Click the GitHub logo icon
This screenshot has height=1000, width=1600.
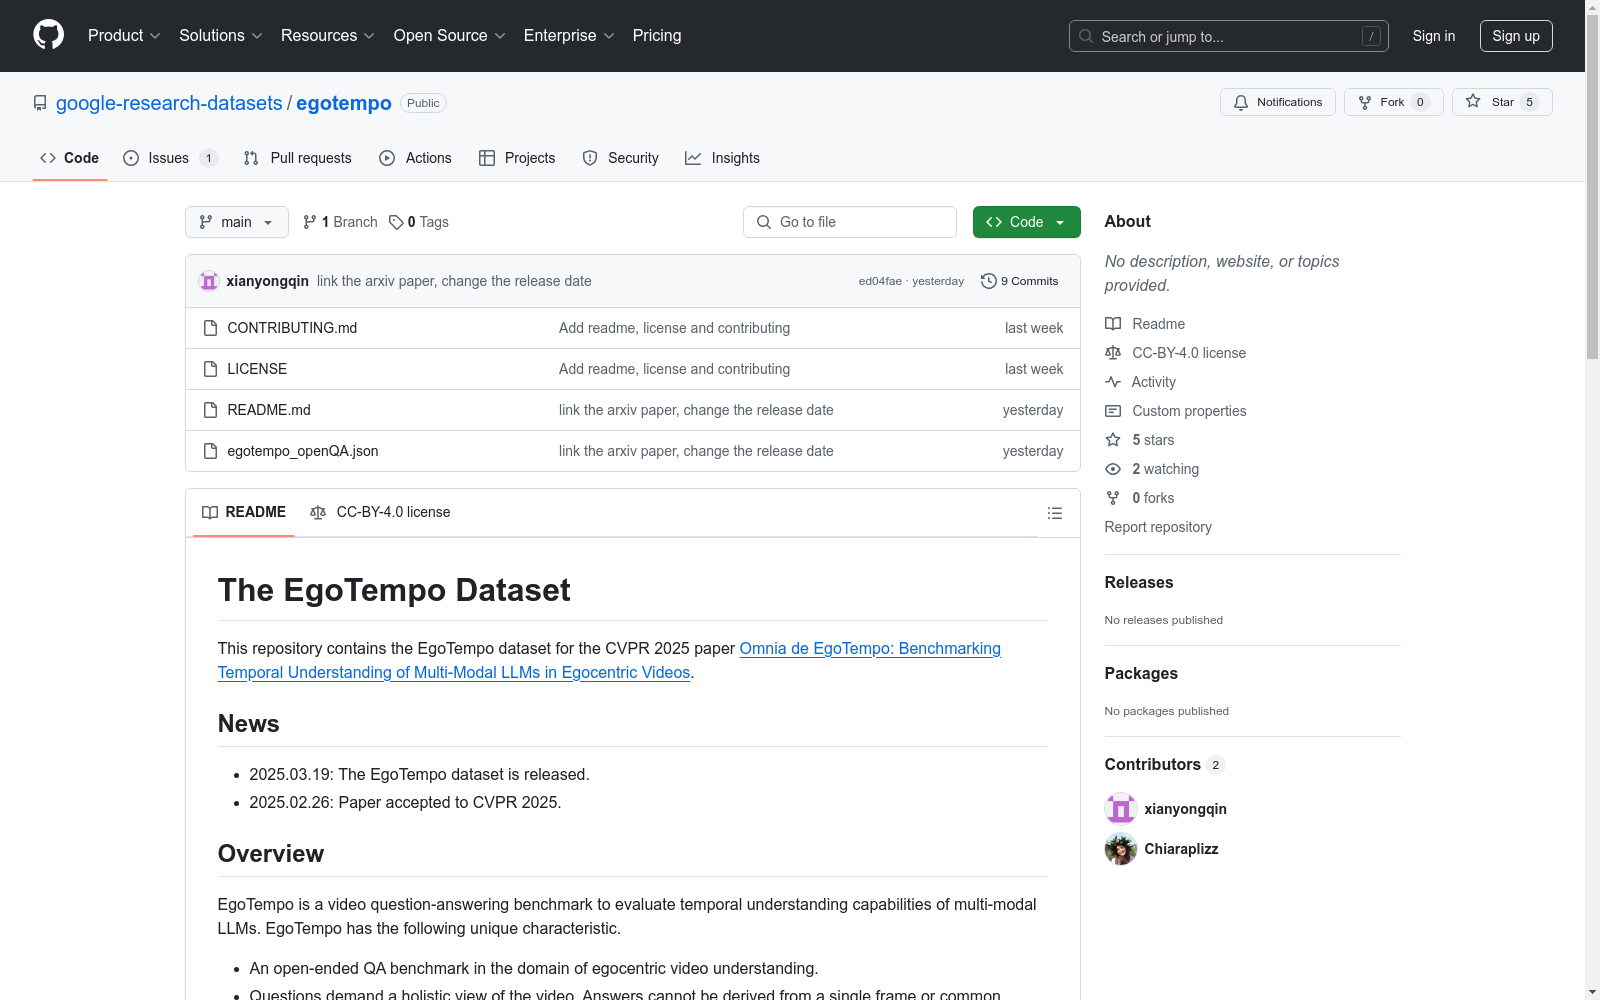tap(48, 35)
